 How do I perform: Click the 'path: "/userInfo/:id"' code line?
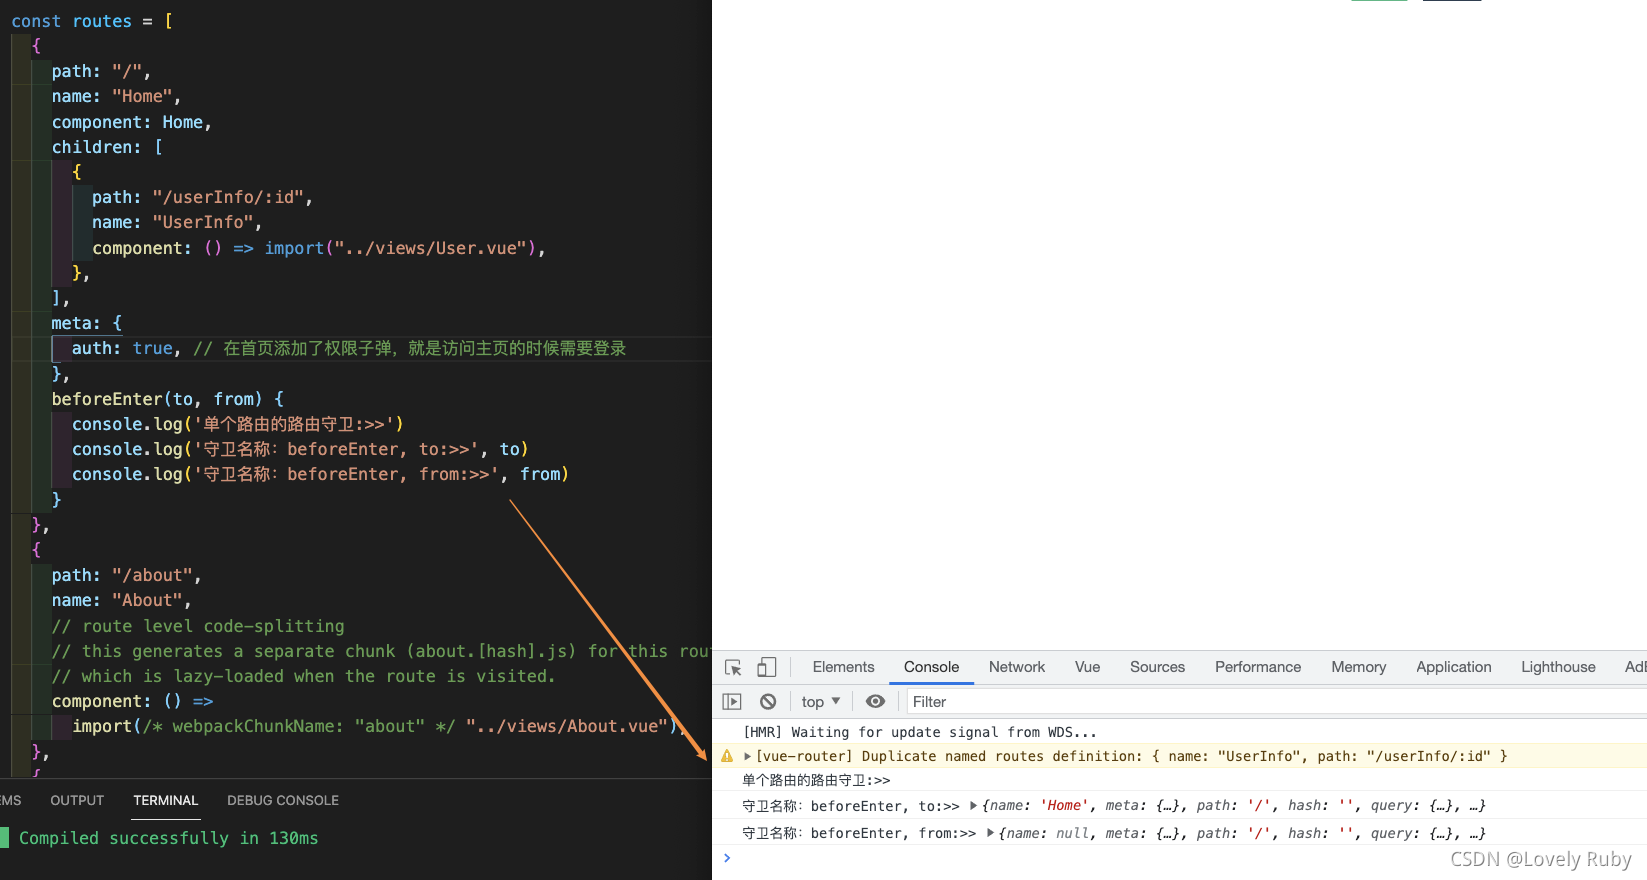[202, 197]
